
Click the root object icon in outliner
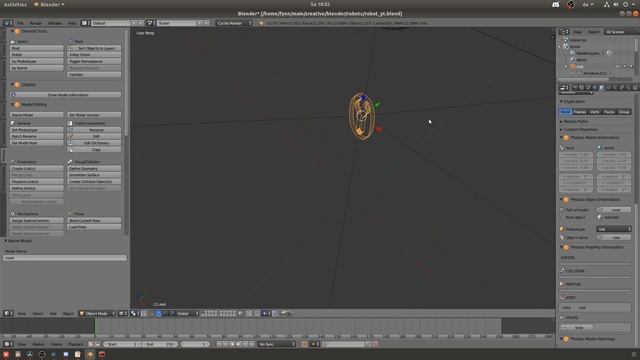(x=573, y=67)
